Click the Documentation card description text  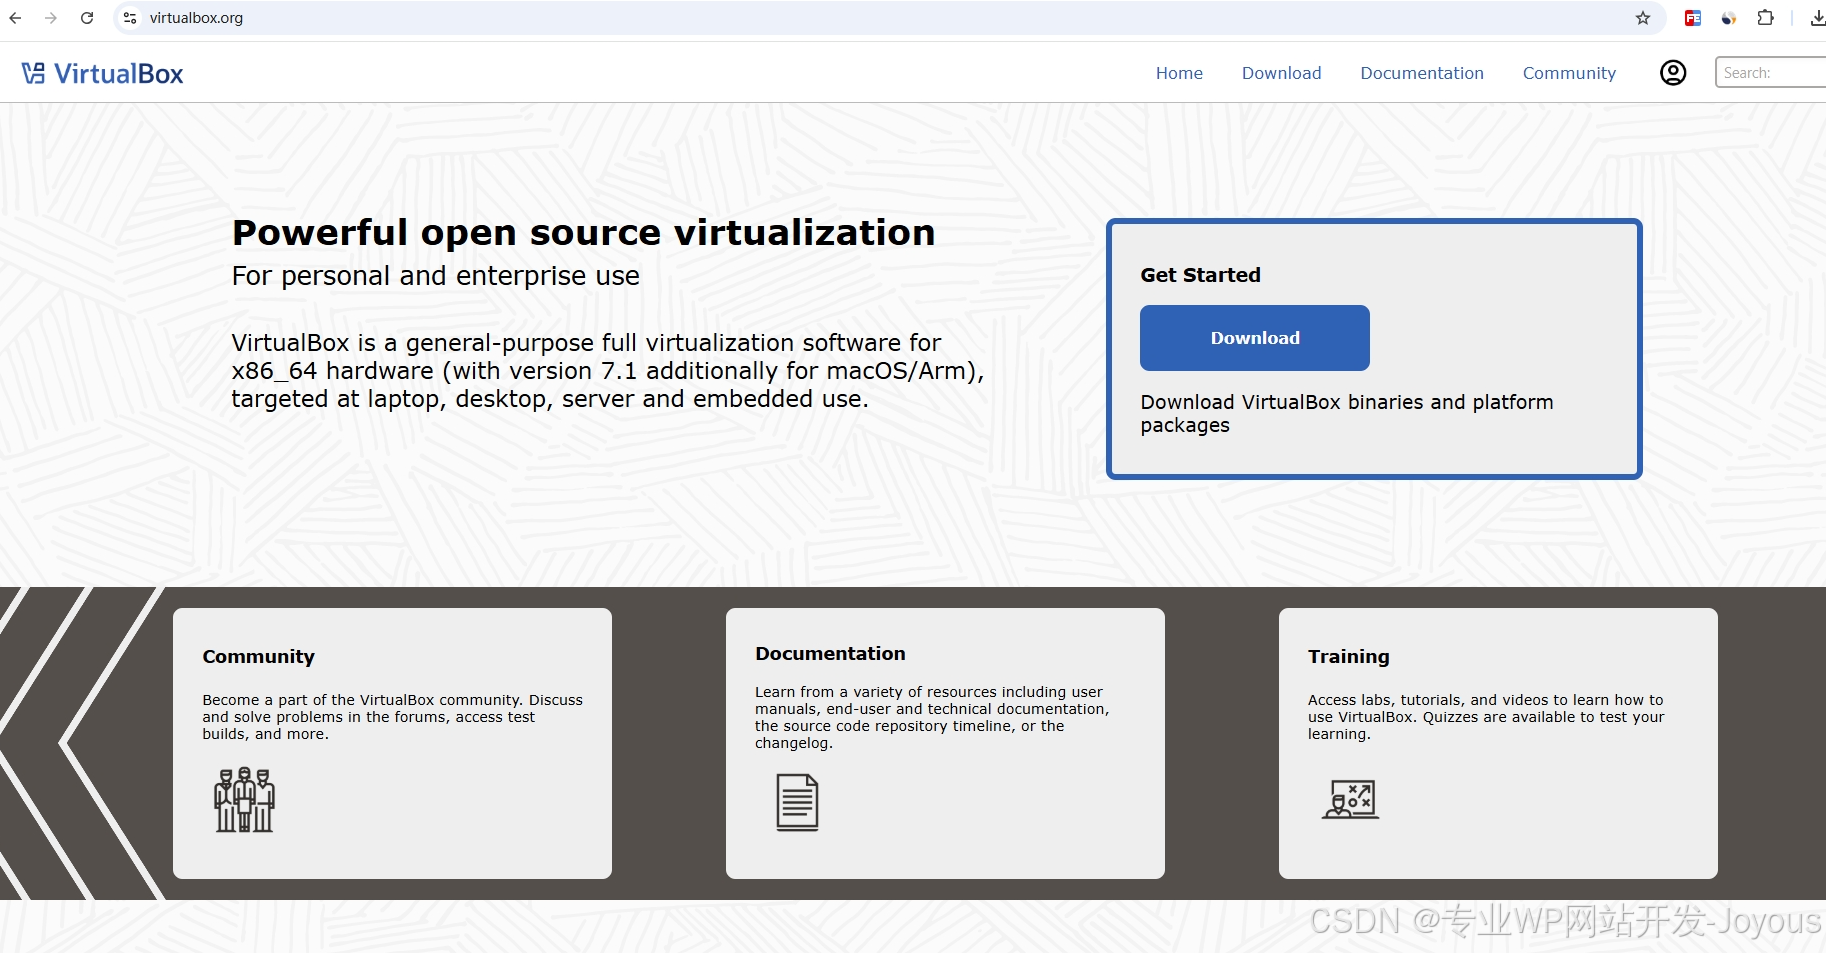coord(932,717)
